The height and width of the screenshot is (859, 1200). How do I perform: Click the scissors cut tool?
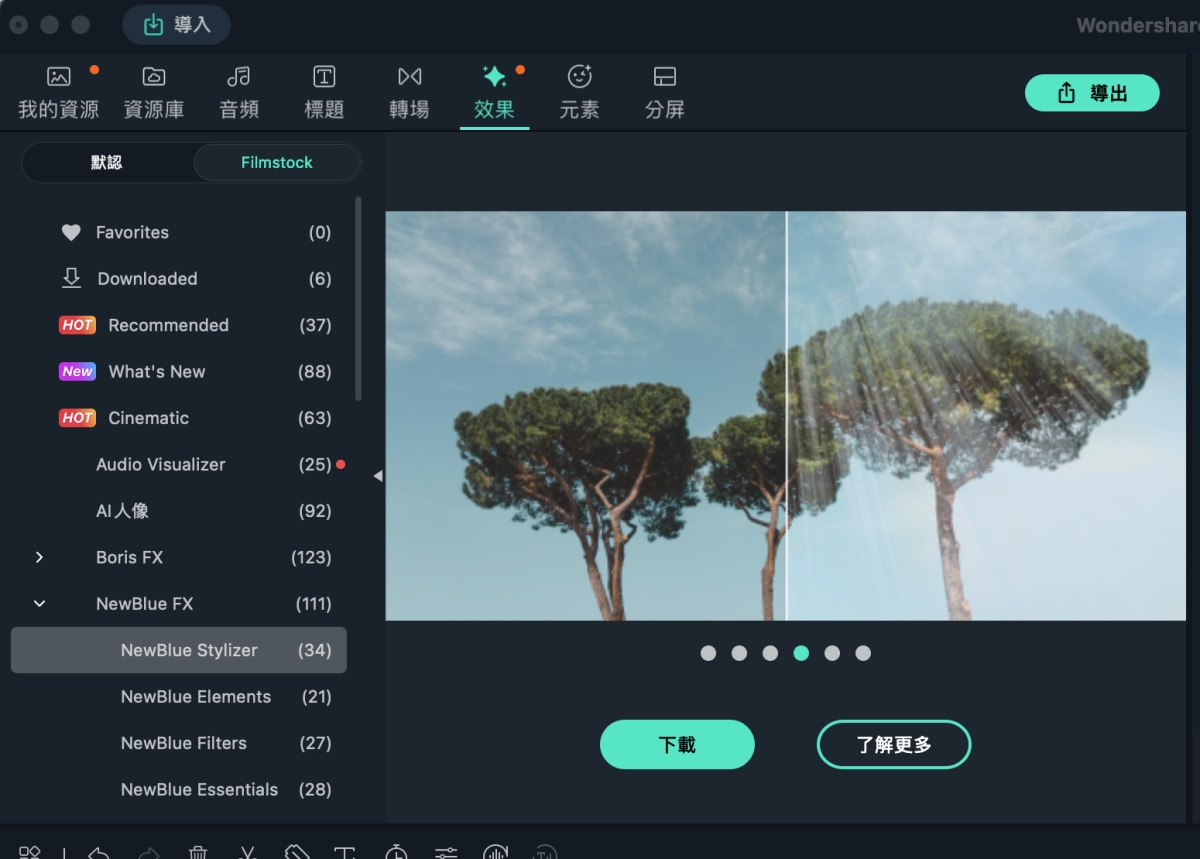click(x=247, y=852)
